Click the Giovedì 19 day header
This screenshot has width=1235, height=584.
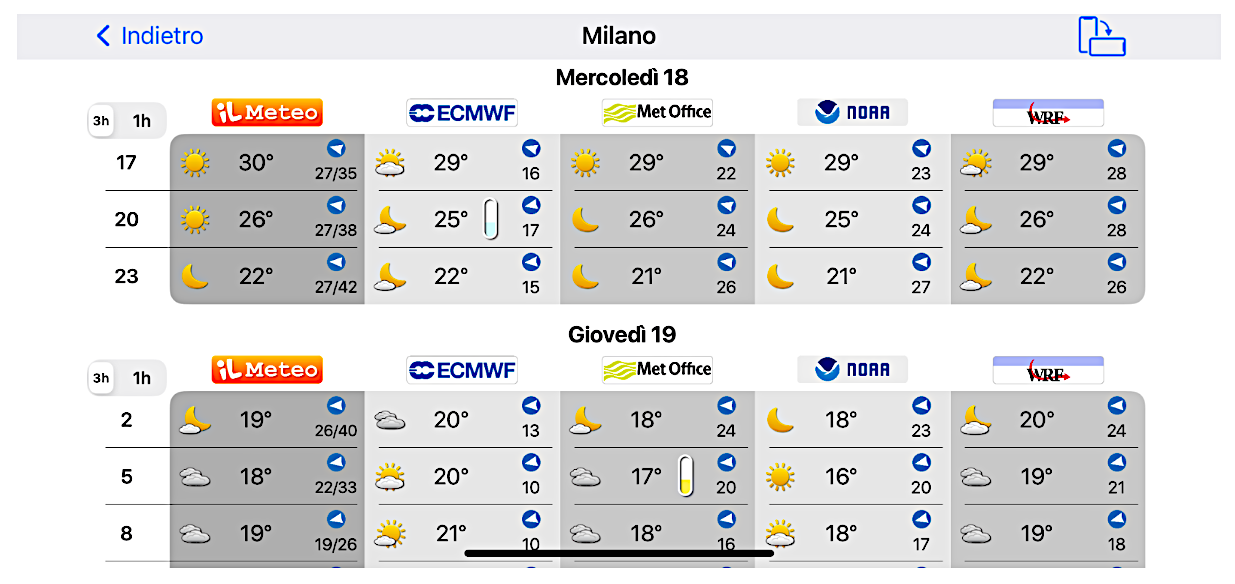[622, 335]
